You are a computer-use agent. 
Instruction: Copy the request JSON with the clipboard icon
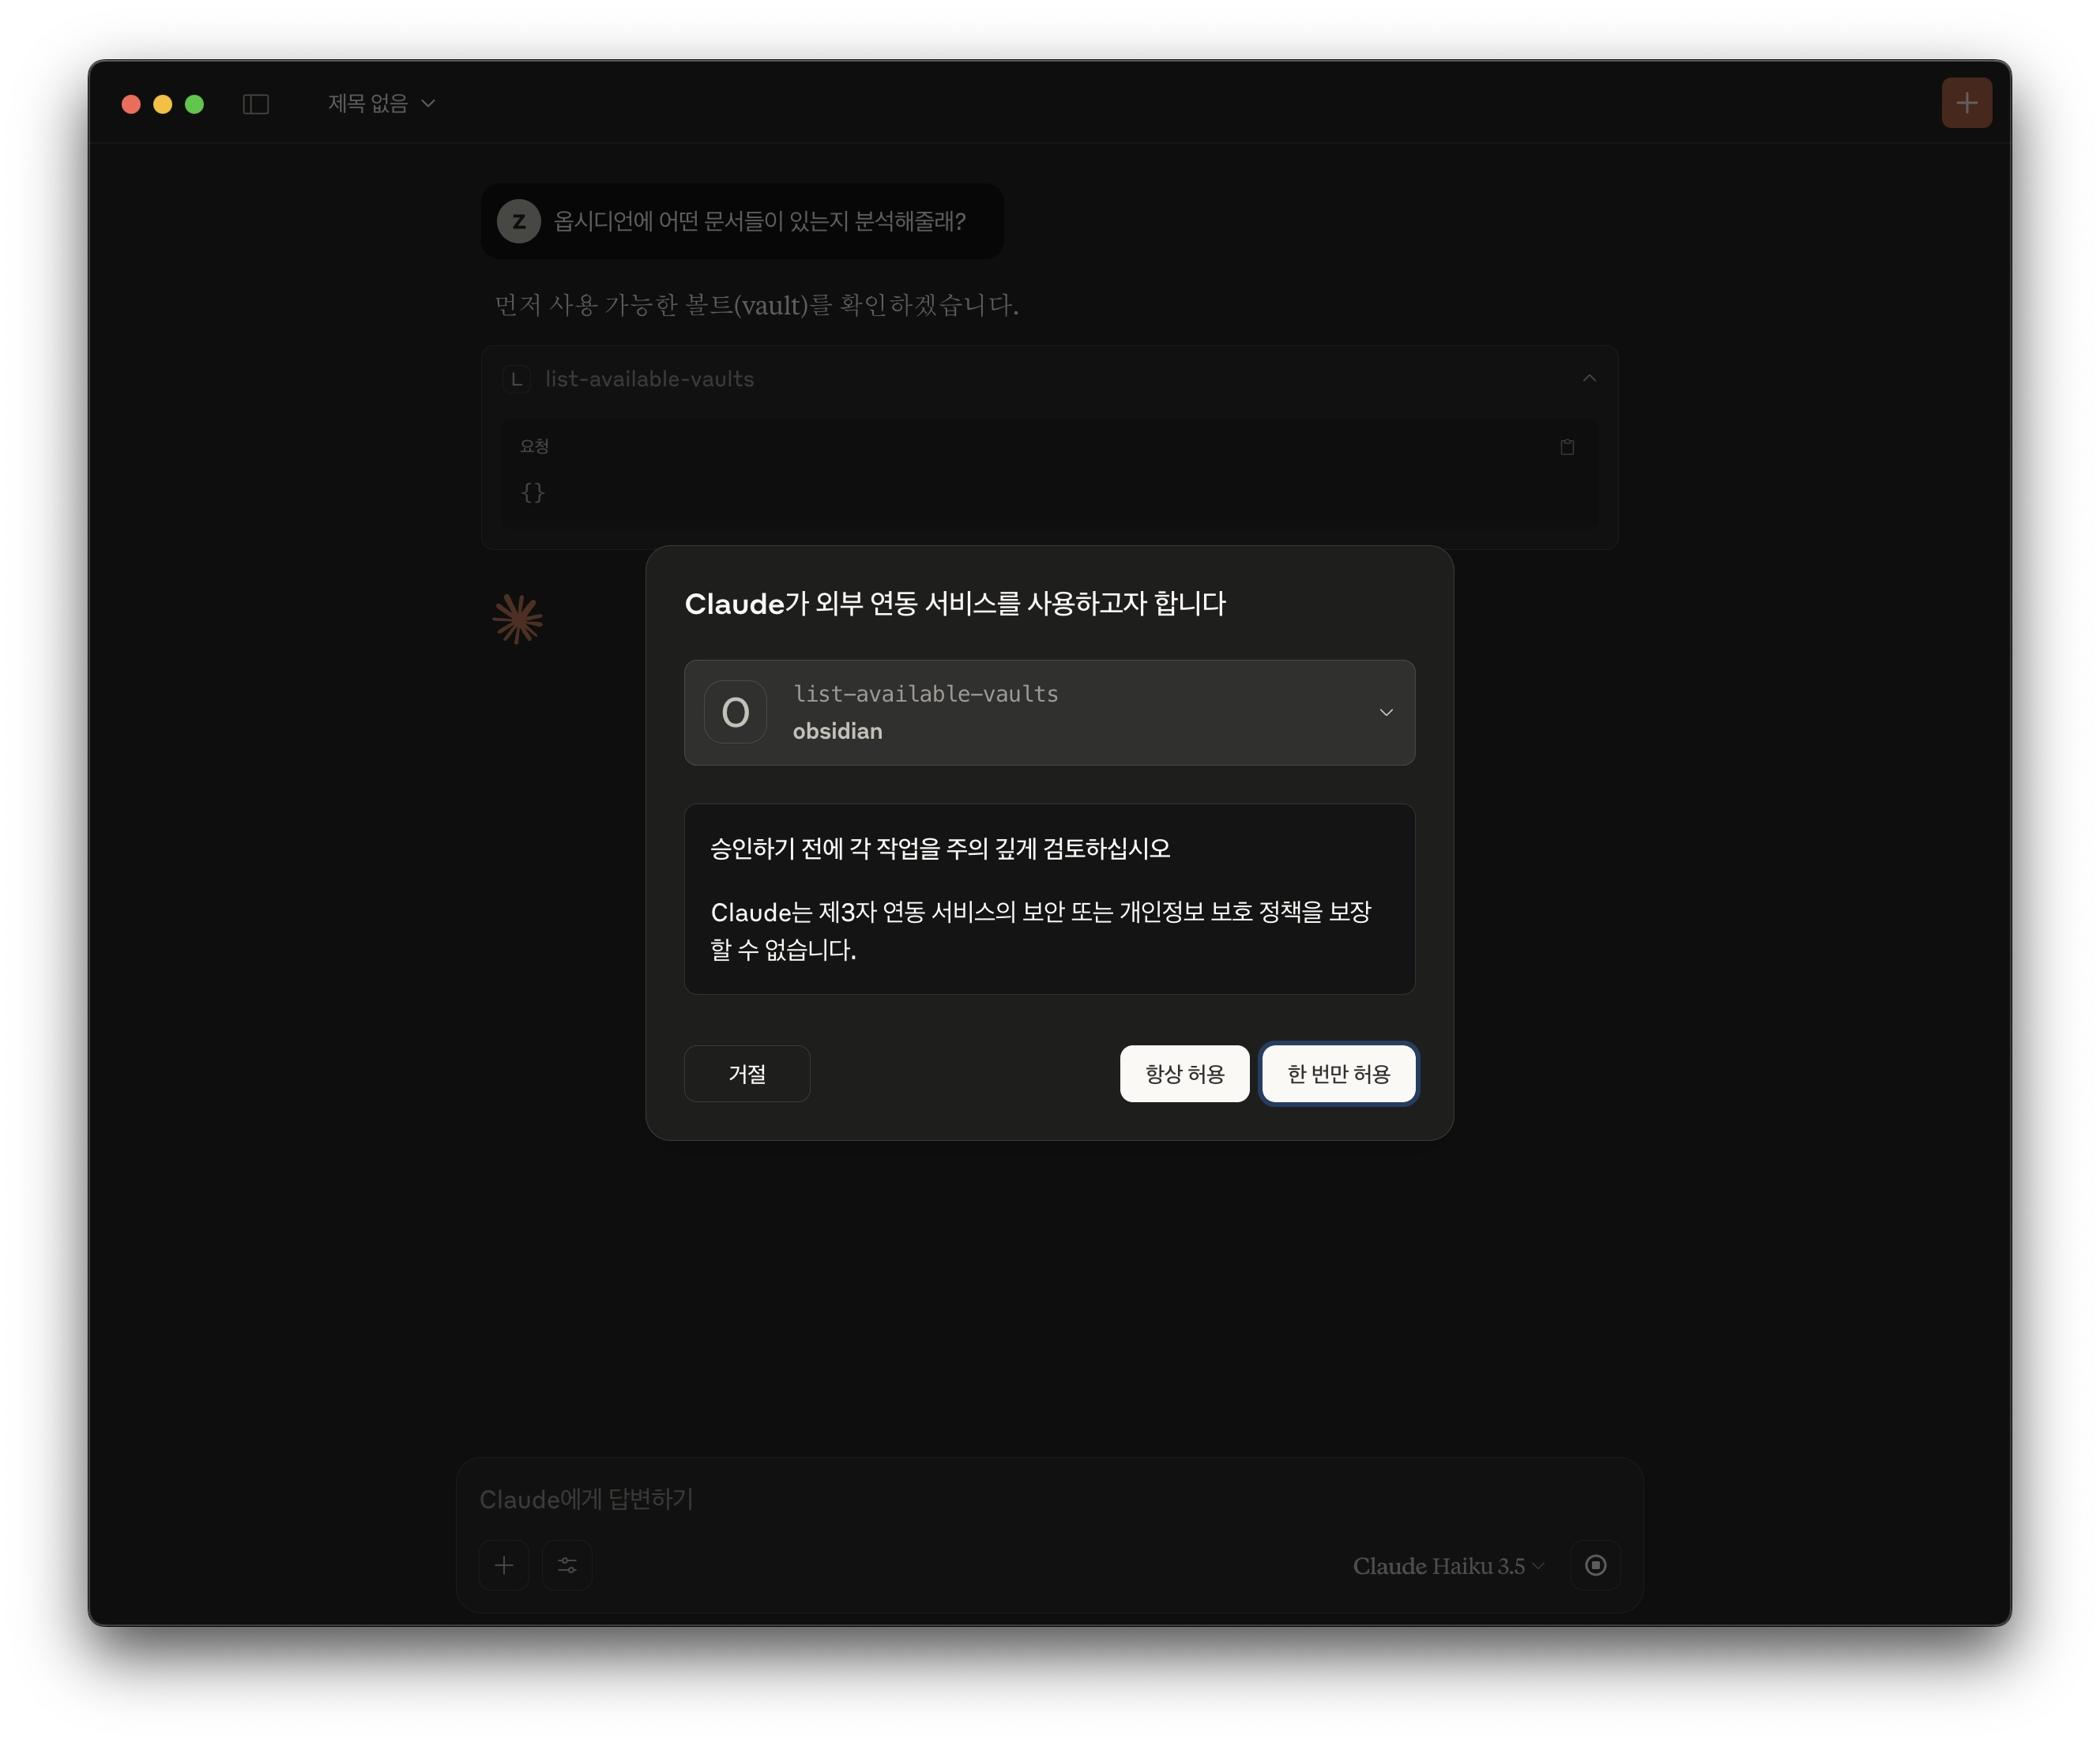coord(1567,447)
